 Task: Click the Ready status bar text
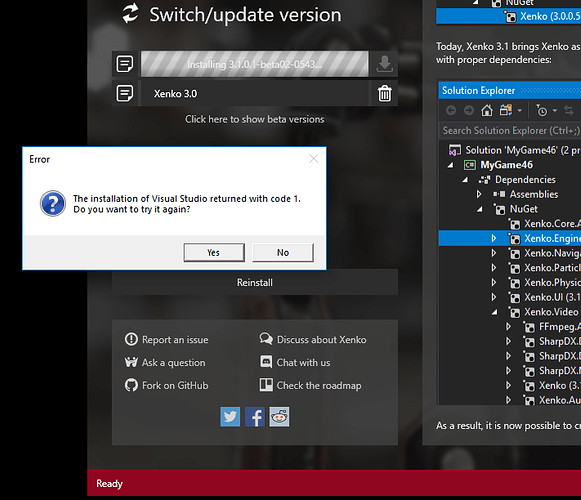click(109, 483)
